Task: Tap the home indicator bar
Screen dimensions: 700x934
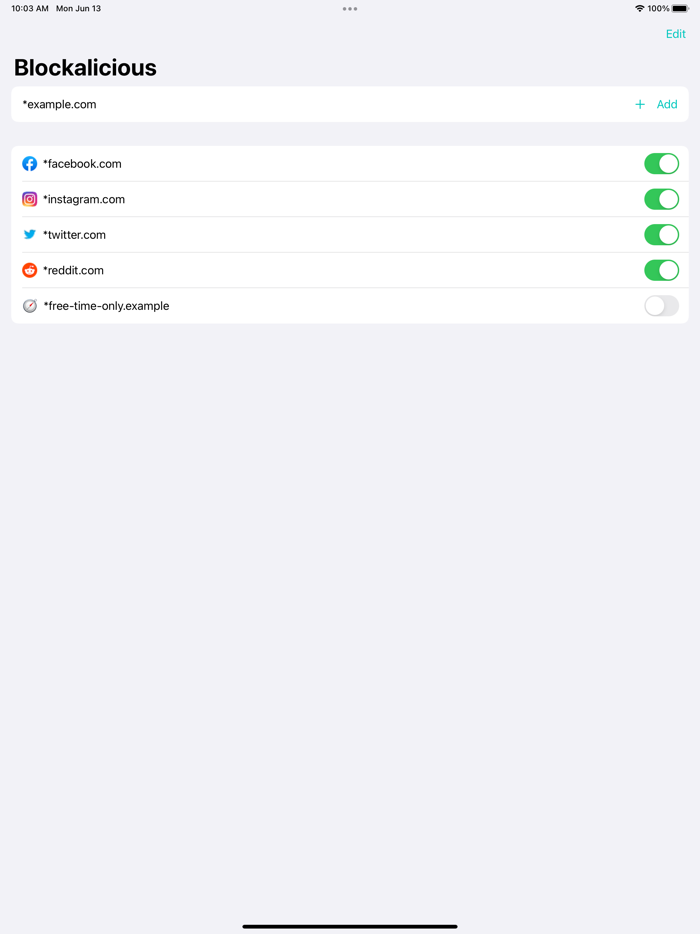Action: [350, 926]
